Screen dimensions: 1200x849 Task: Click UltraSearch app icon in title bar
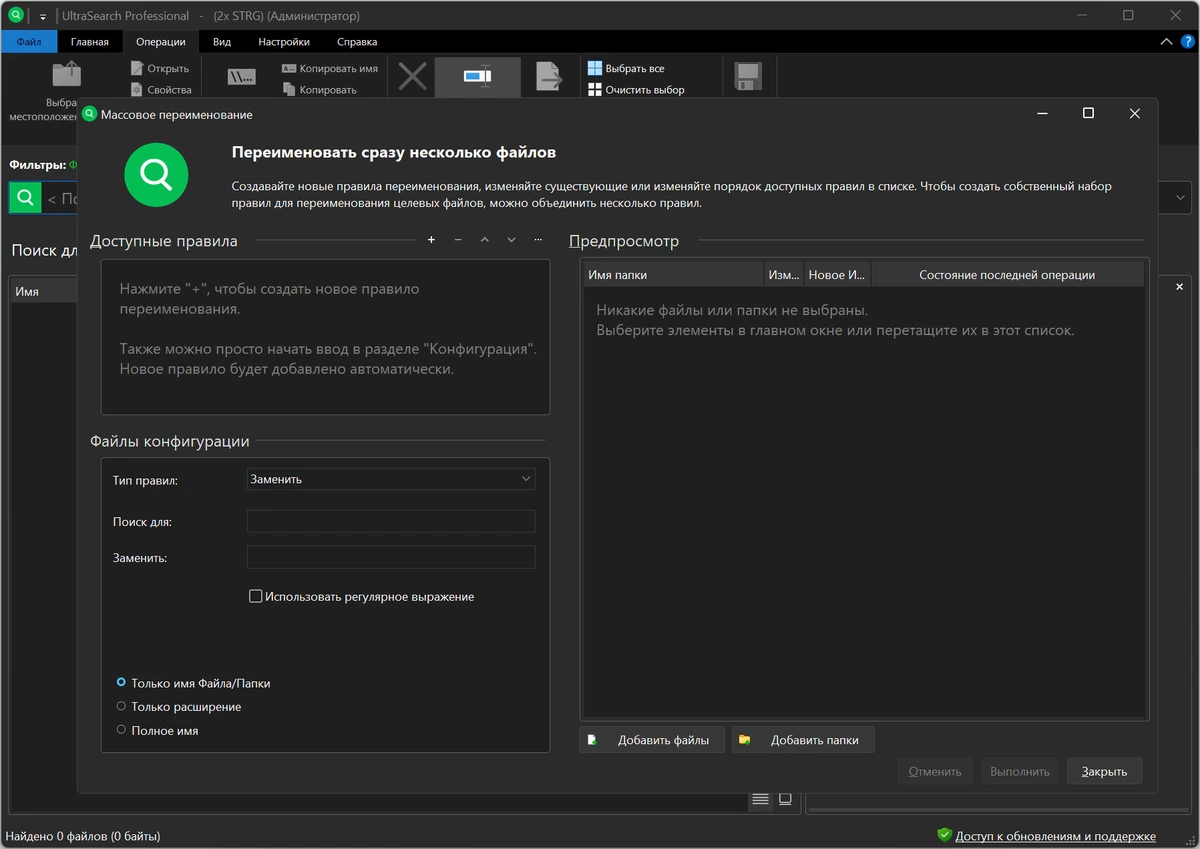[16, 15]
